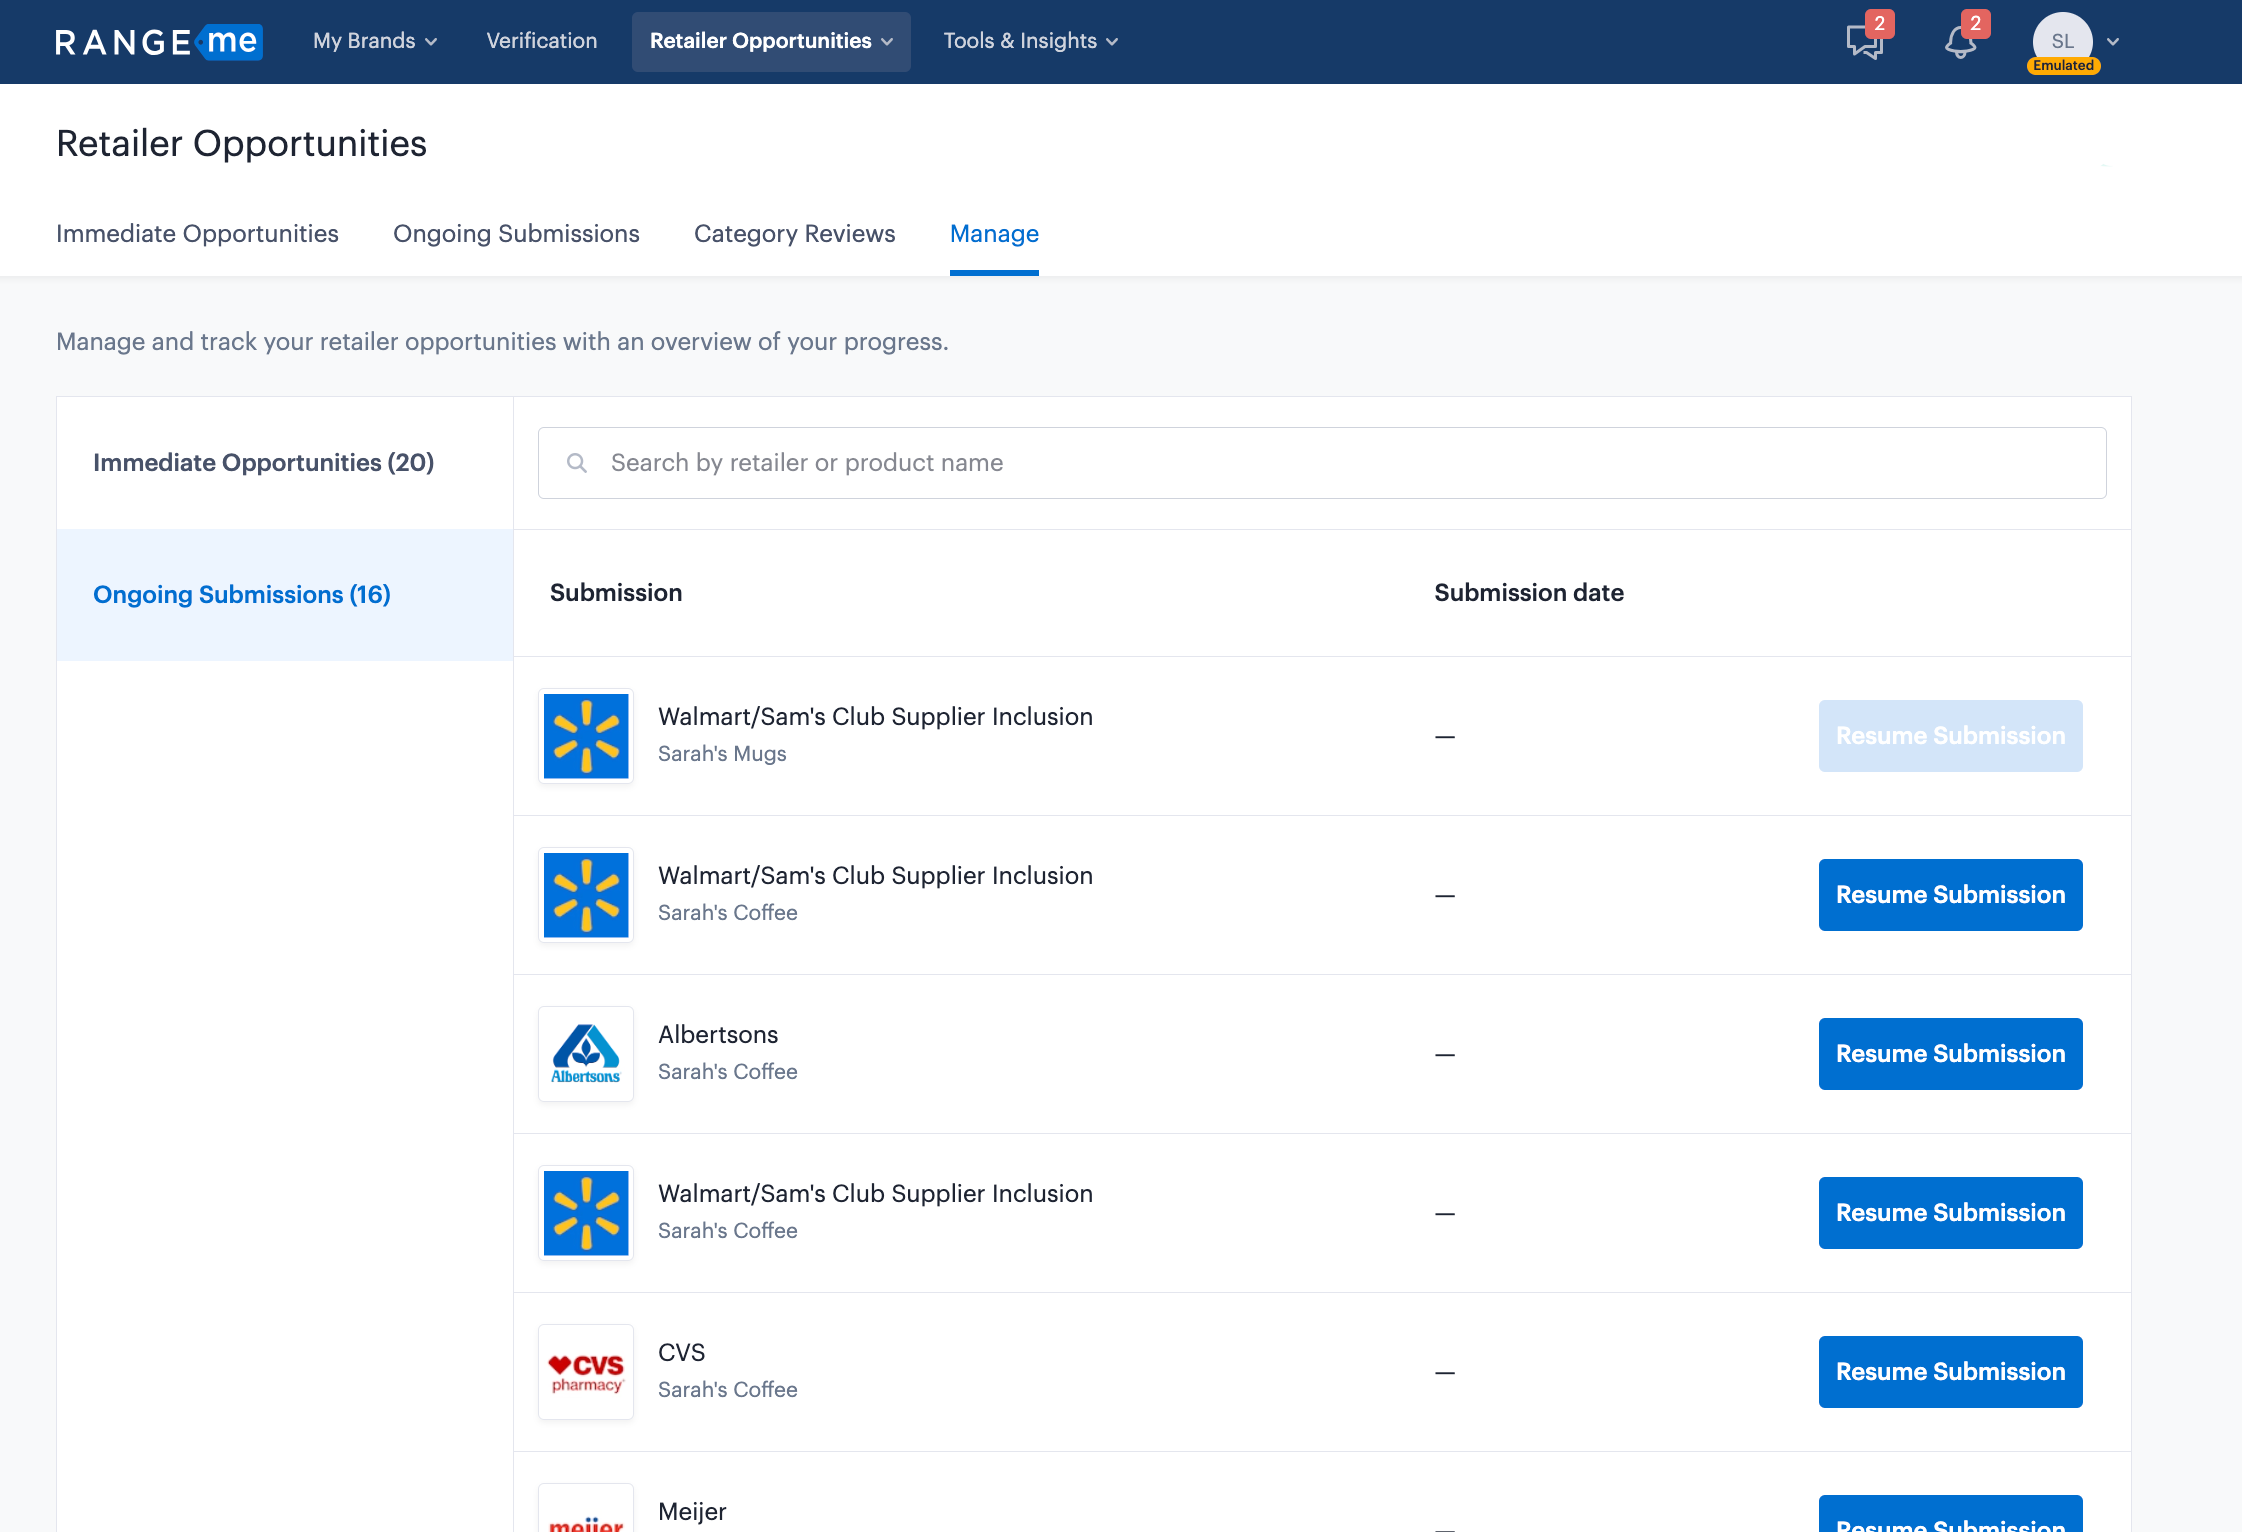The height and width of the screenshot is (1532, 2242).
Task: Resume the CVS Sarah's Coffee submission
Action: point(1950,1372)
